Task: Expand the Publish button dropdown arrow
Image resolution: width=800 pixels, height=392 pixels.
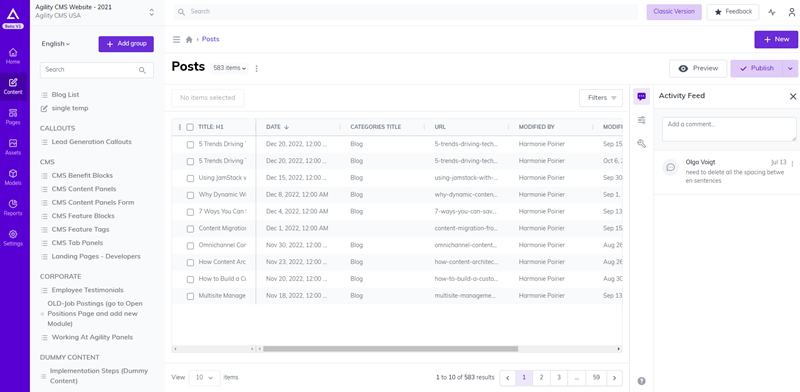Action: coord(790,68)
